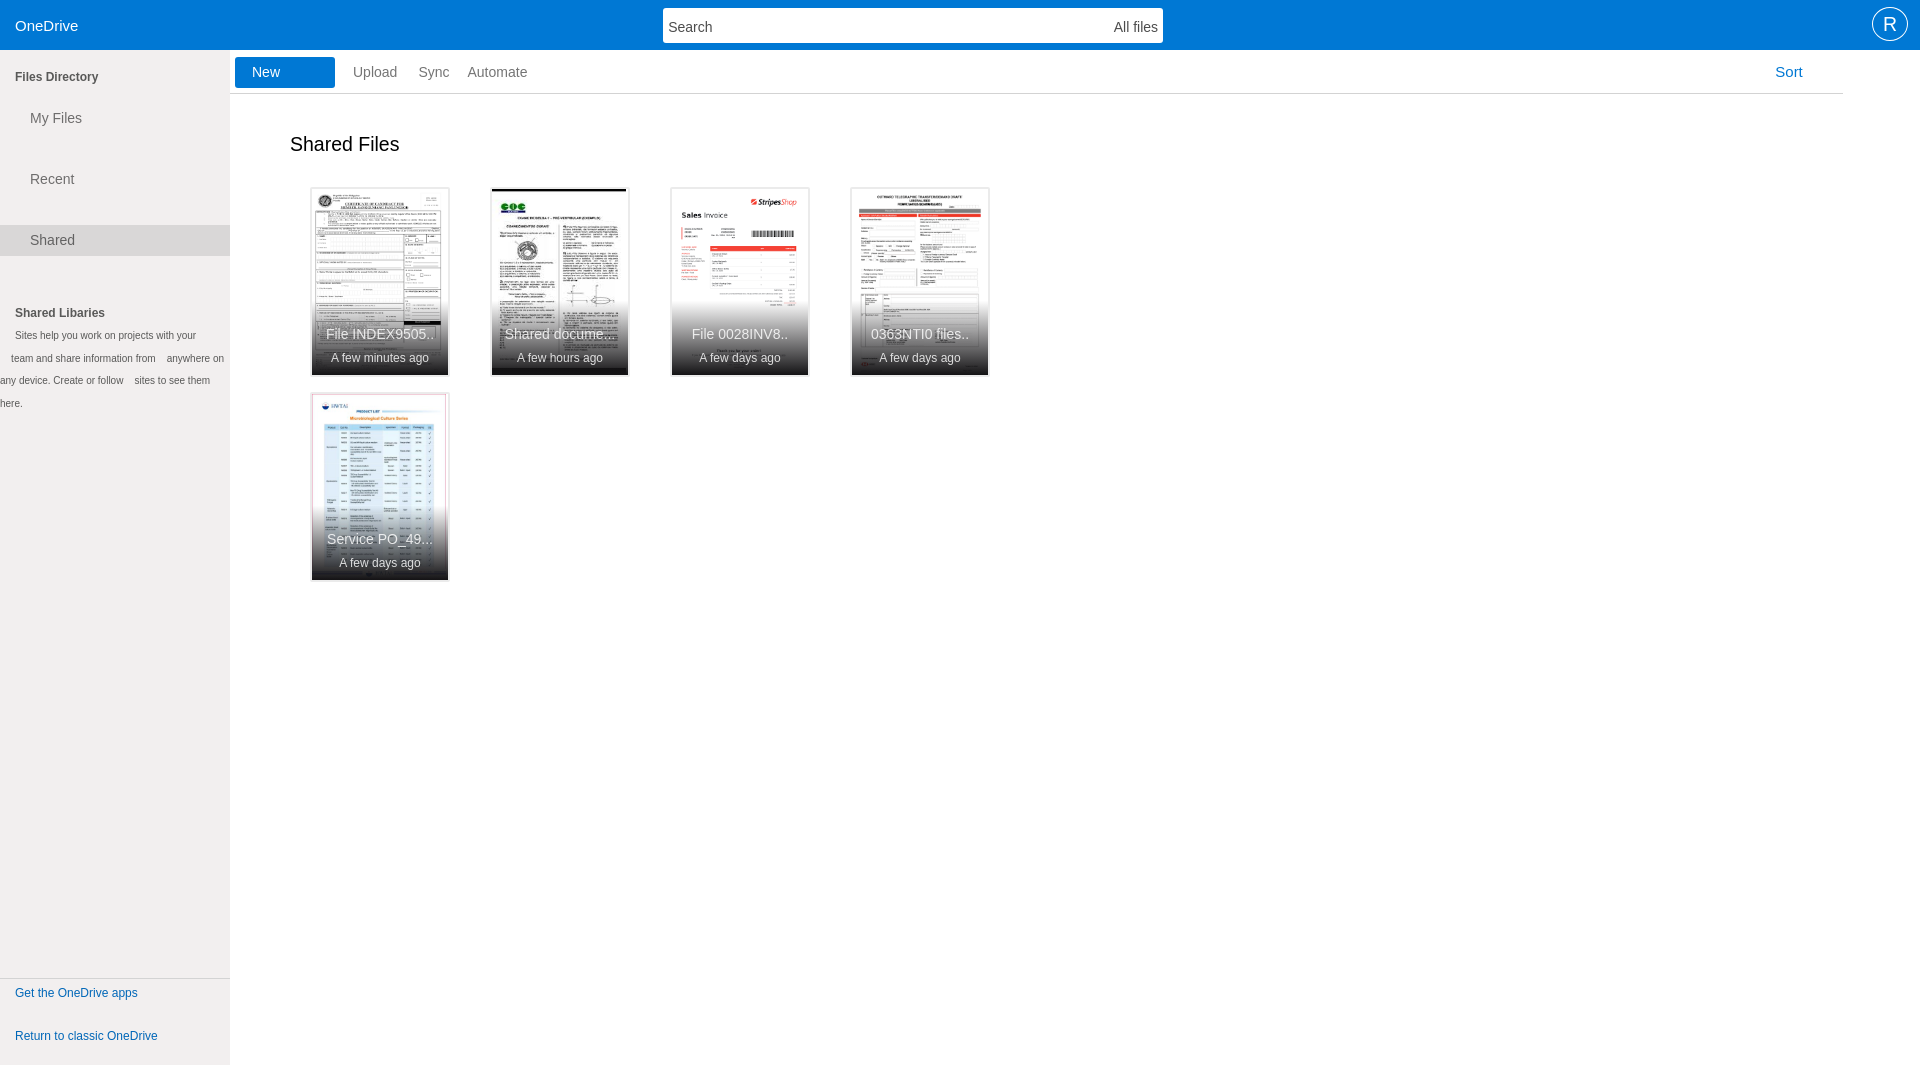Click Return to classic OneDrive link
The height and width of the screenshot is (1080, 1920).
click(86, 1036)
